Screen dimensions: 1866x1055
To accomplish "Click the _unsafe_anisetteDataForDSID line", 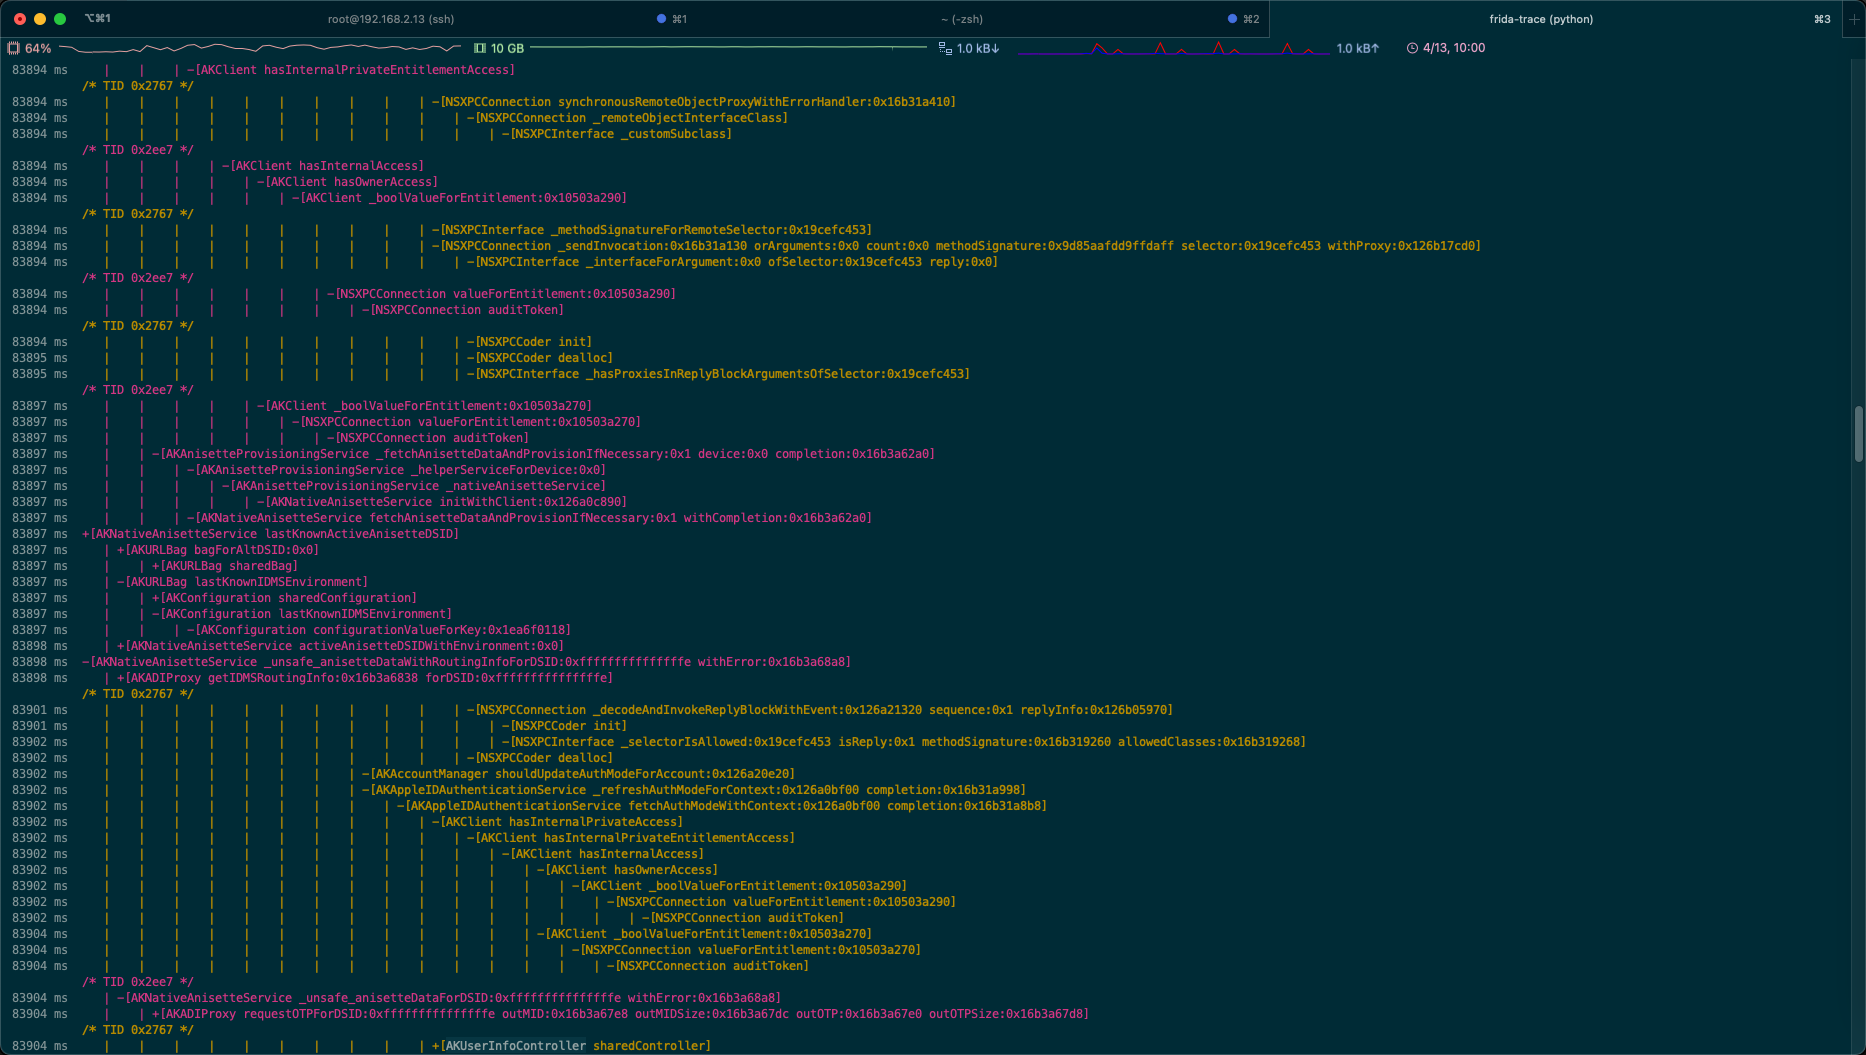I will 449,998.
